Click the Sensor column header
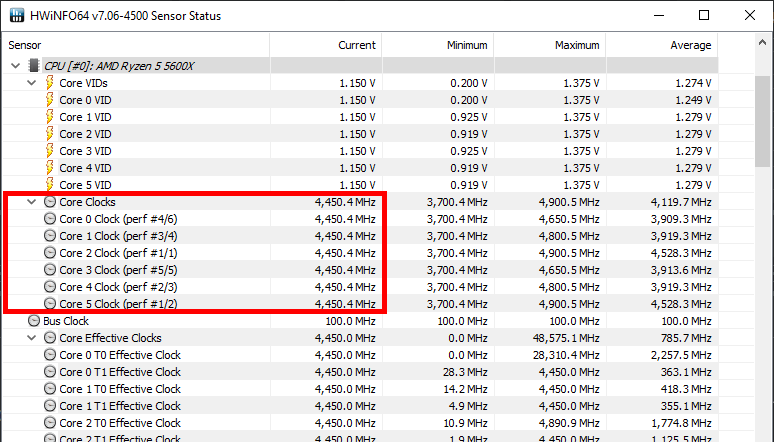774x442 pixels. pos(136,45)
